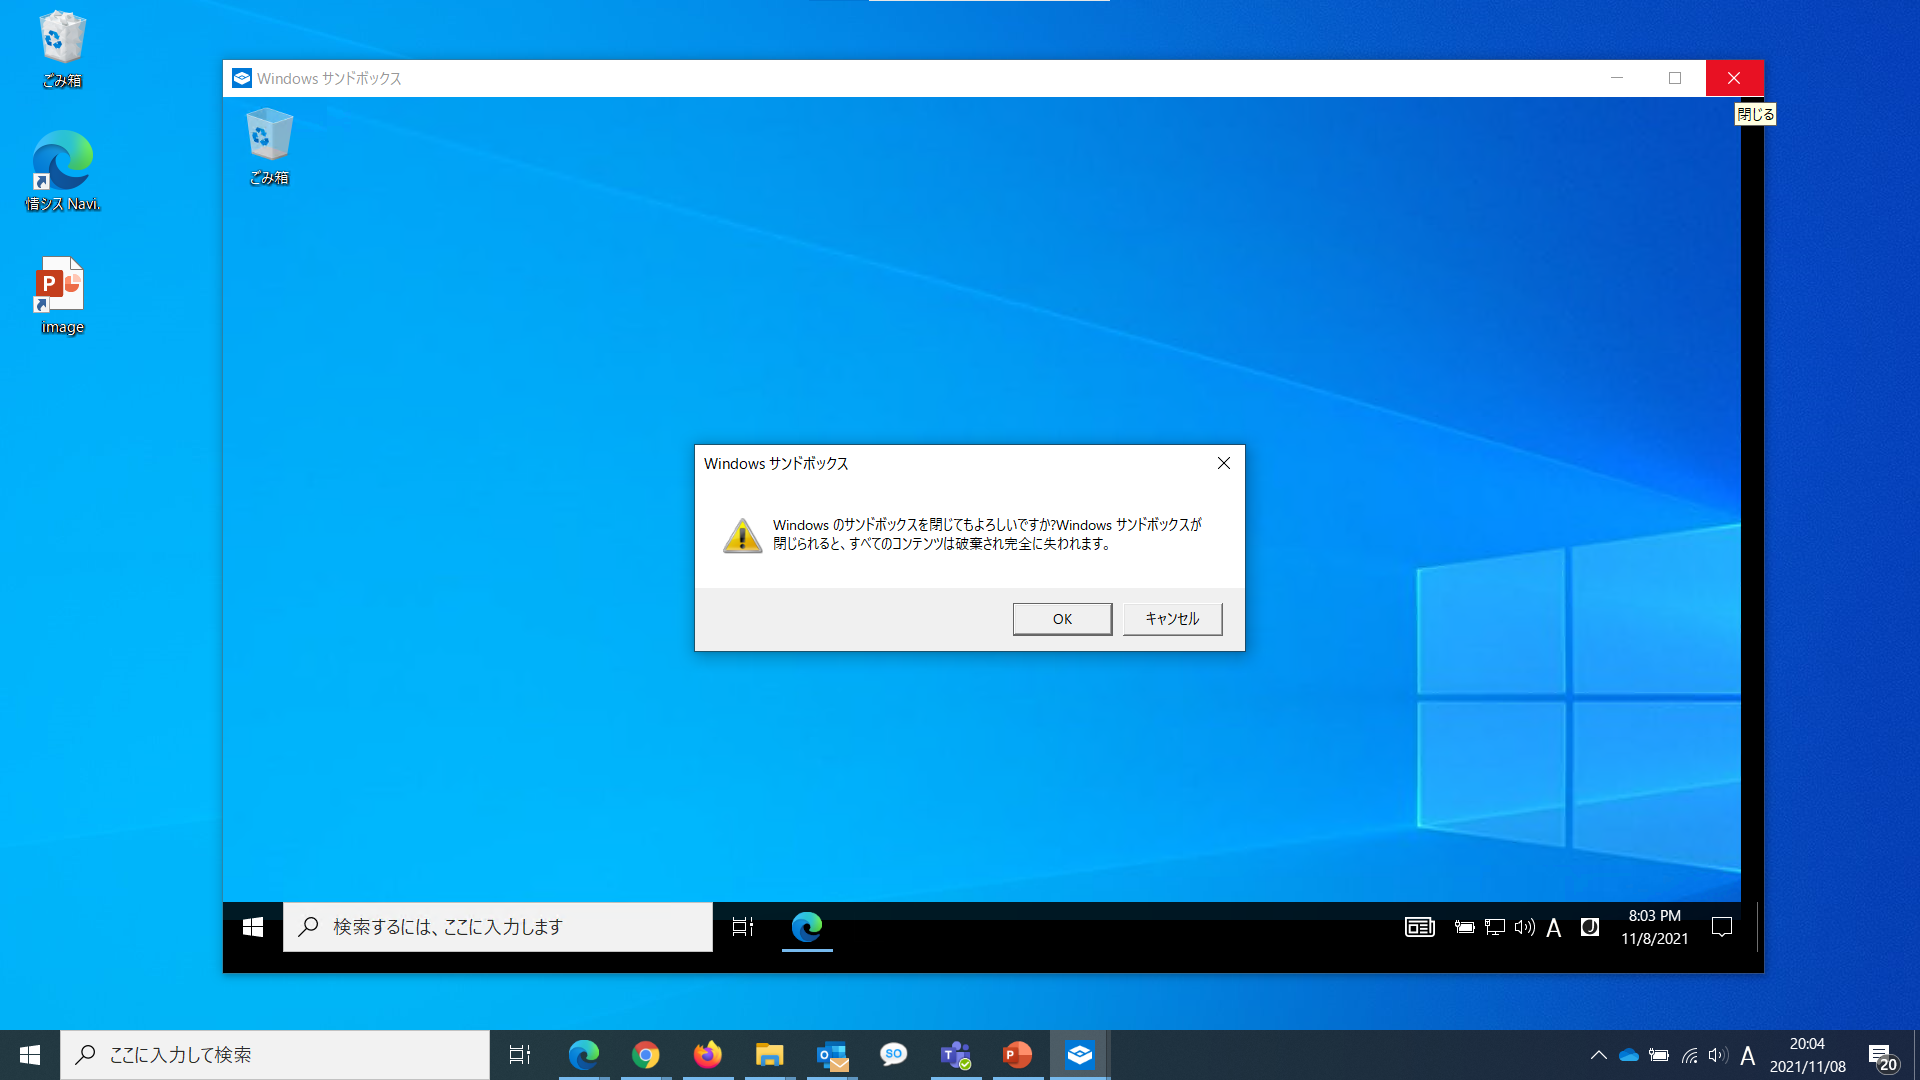Click the yellow warning triangle icon in dialog
The height and width of the screenshot is (1080, 1920).
(742, 535)
